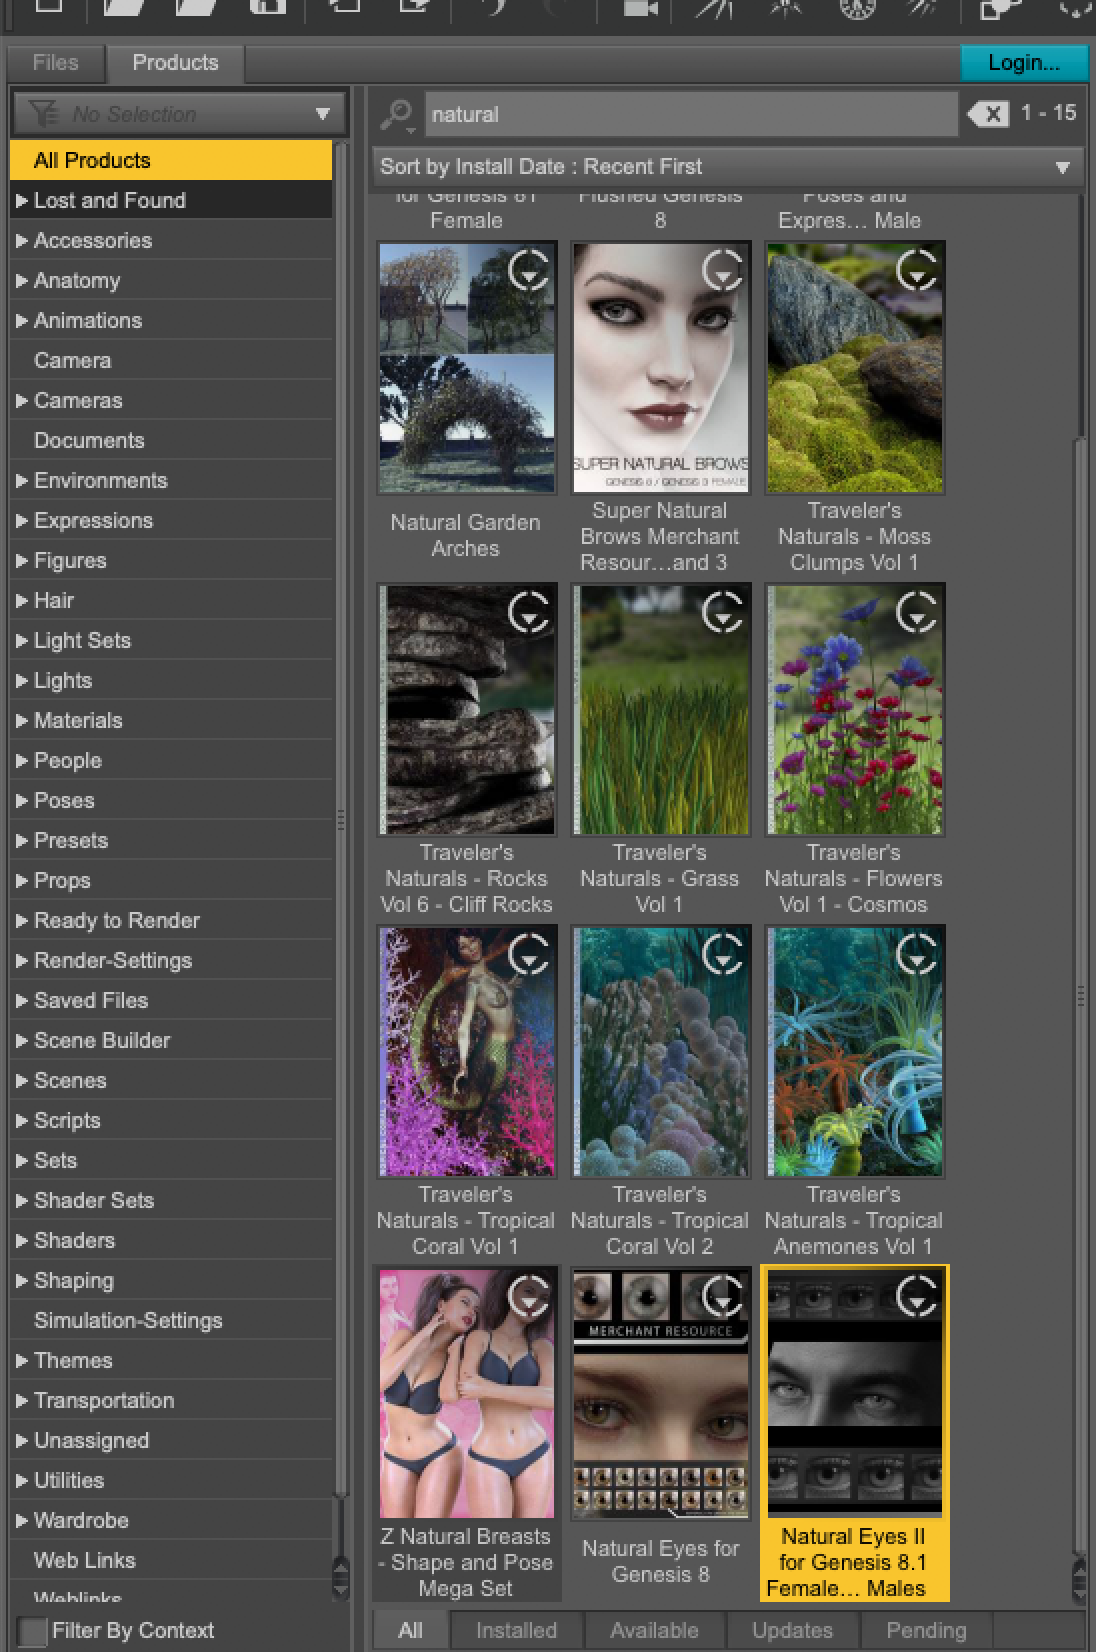
Task: Select the Scene Builder category label
Action: [102, 1040]
